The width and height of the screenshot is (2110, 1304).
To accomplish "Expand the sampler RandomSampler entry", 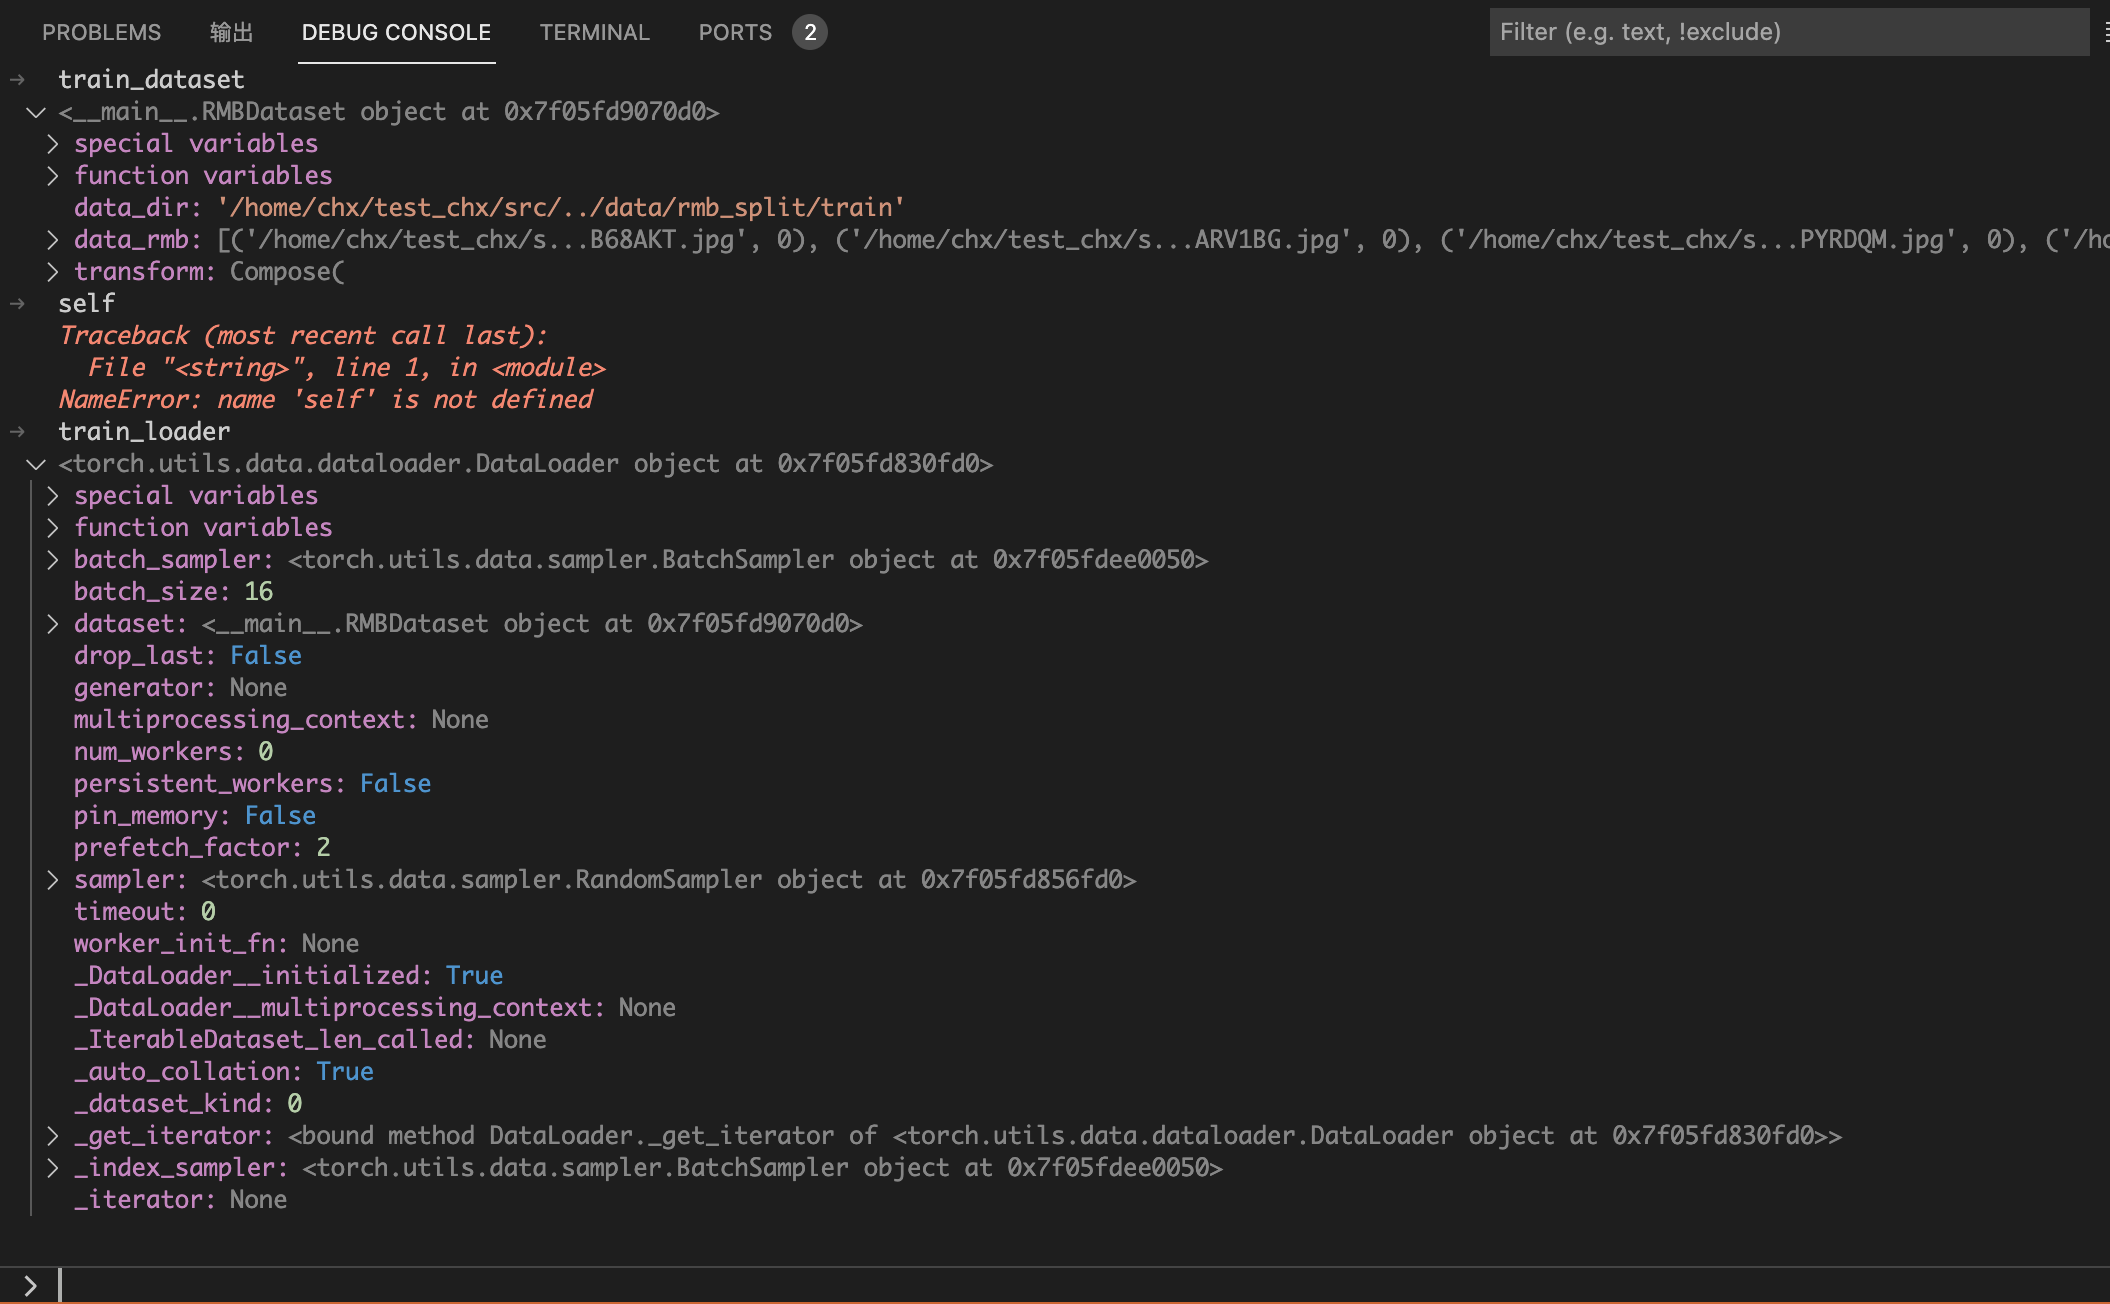I will [x=53, y=880].
